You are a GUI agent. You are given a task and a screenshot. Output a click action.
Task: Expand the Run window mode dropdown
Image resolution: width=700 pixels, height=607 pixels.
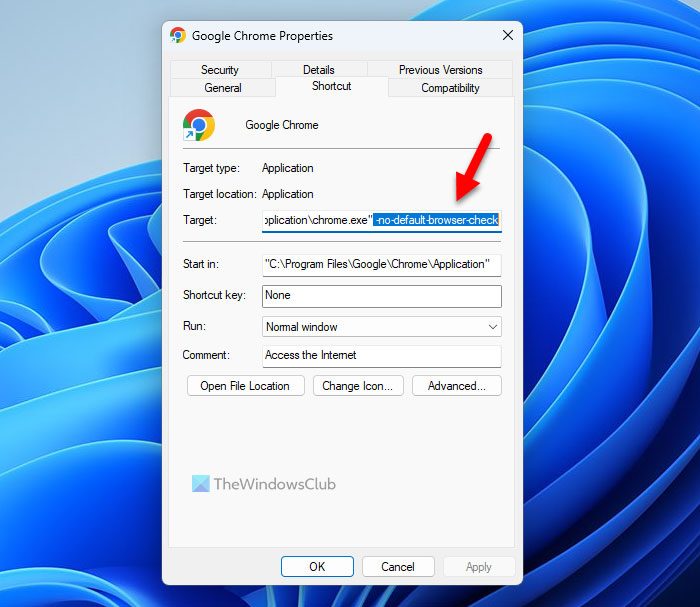point(382,327)
